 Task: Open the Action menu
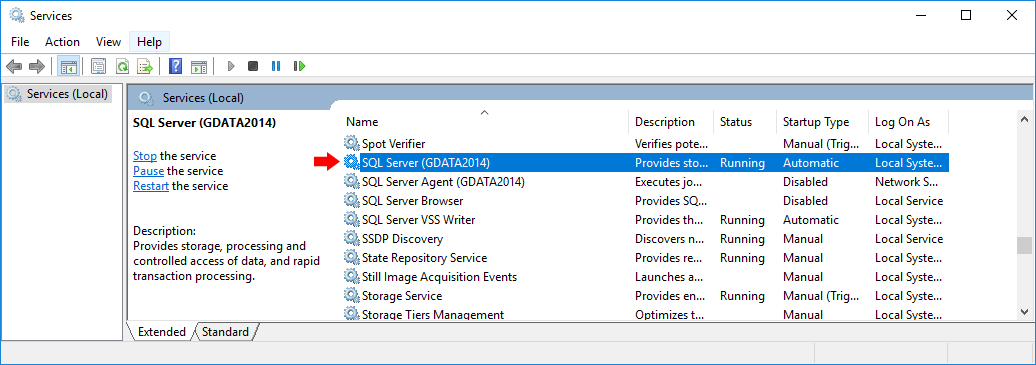click(x=62, y=42)
